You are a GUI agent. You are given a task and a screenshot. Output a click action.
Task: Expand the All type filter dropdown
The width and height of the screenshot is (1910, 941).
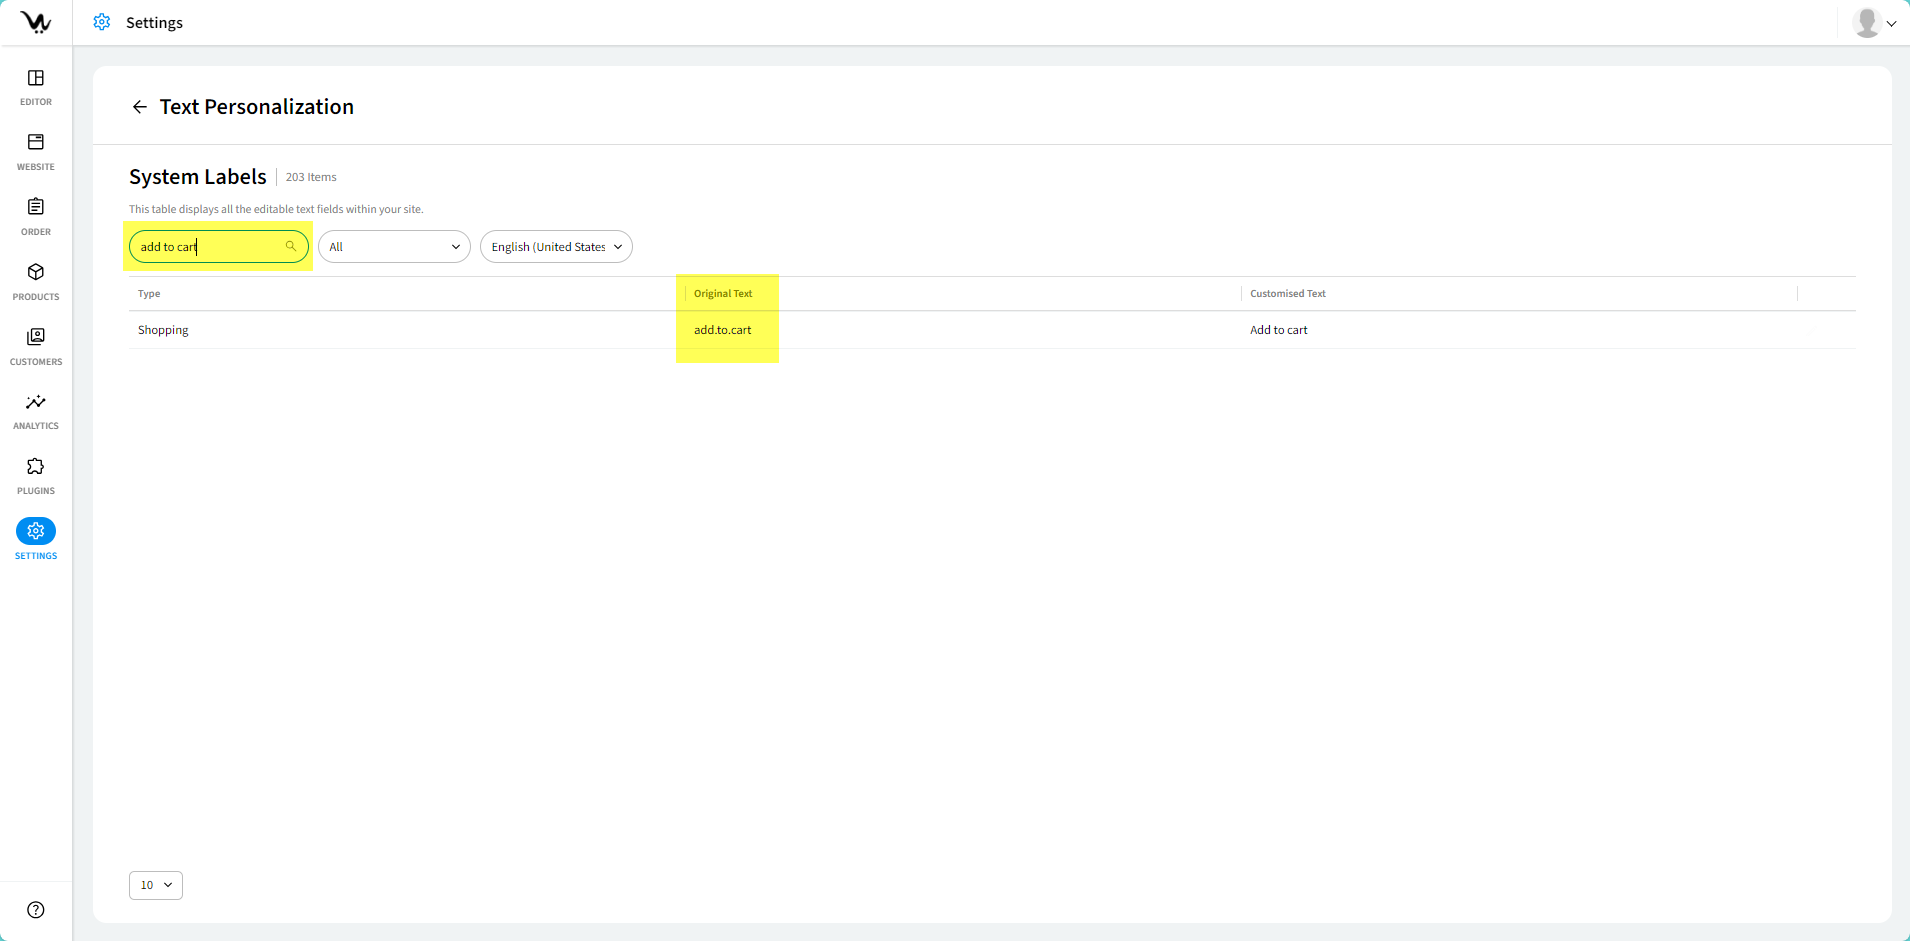click(394, 247)
